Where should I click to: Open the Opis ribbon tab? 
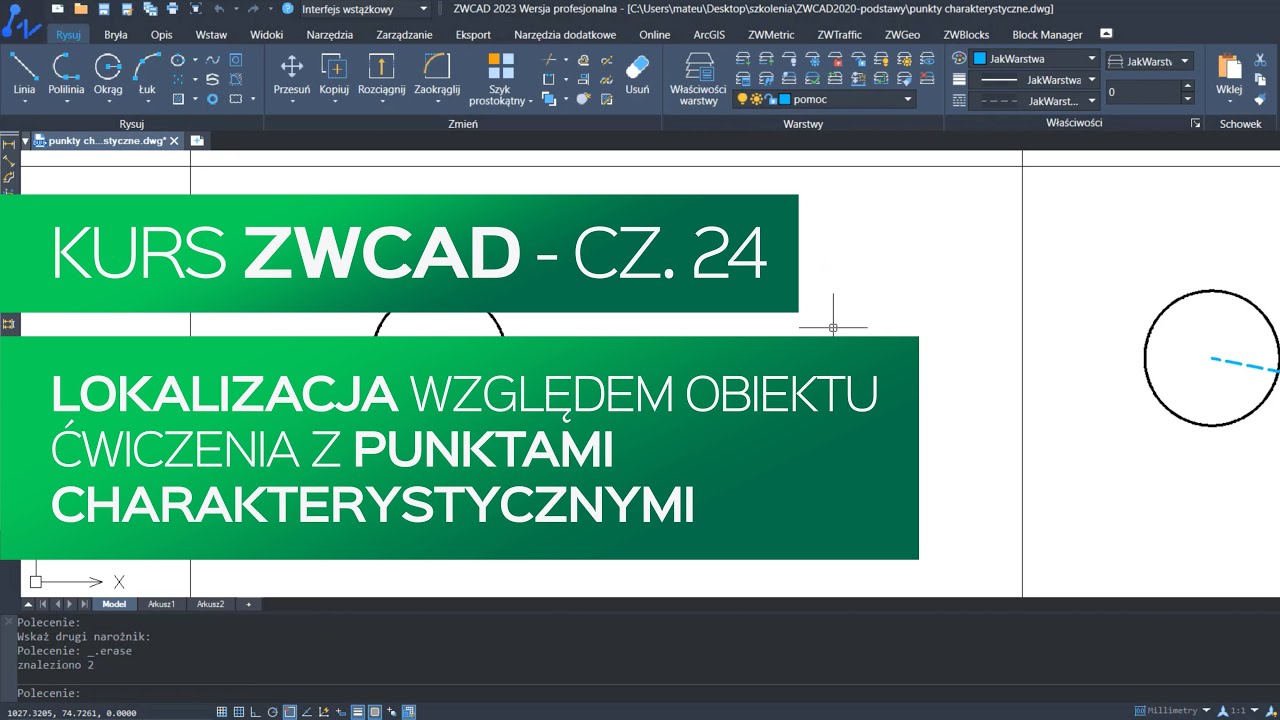(161, 34)
